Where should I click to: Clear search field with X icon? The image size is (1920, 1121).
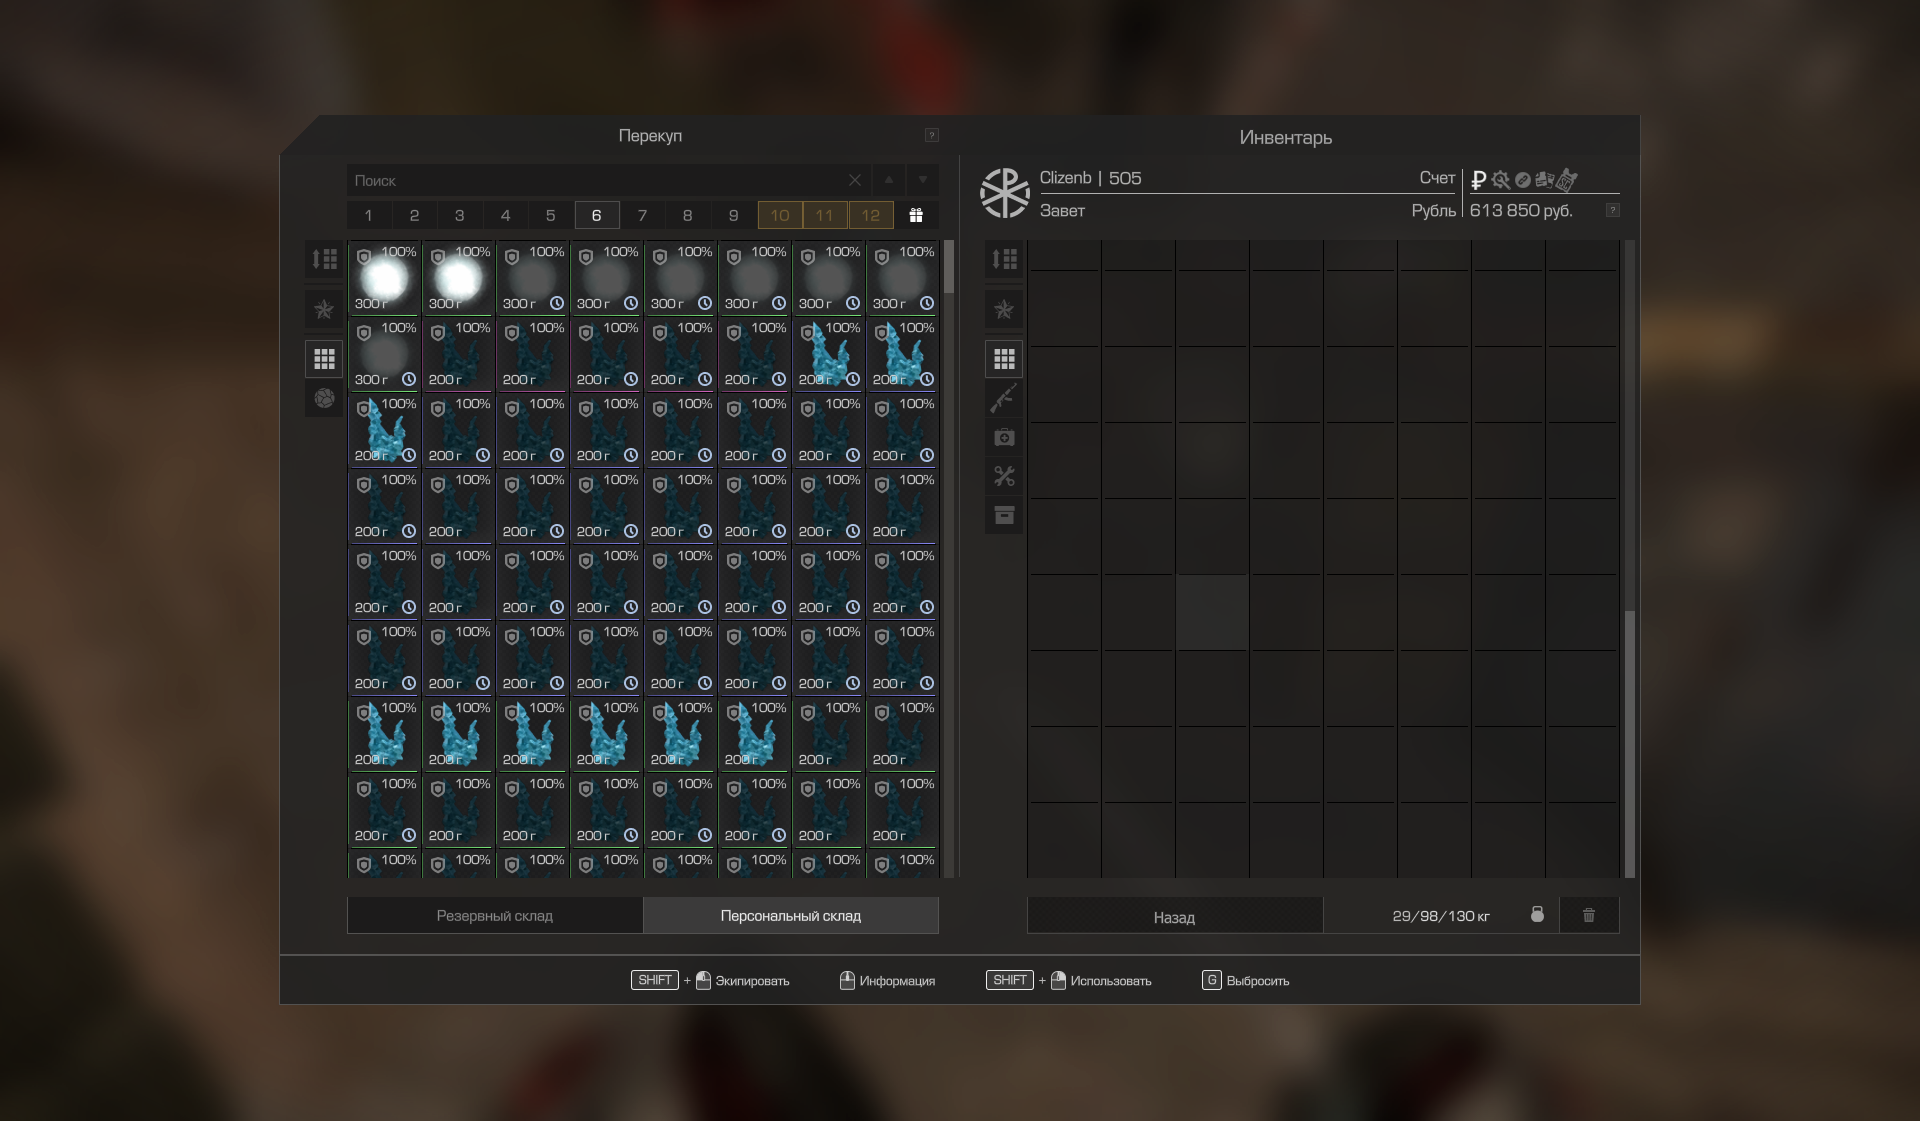(854, 180)
